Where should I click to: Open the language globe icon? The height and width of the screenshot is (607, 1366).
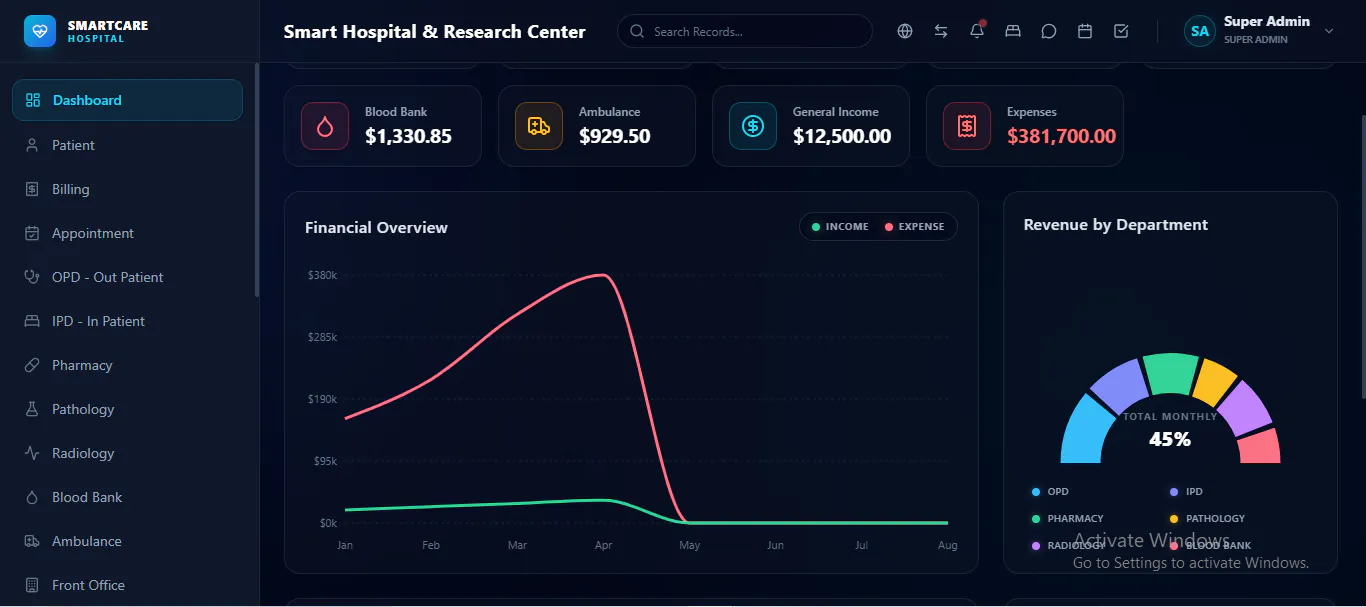tap(905, 31)
